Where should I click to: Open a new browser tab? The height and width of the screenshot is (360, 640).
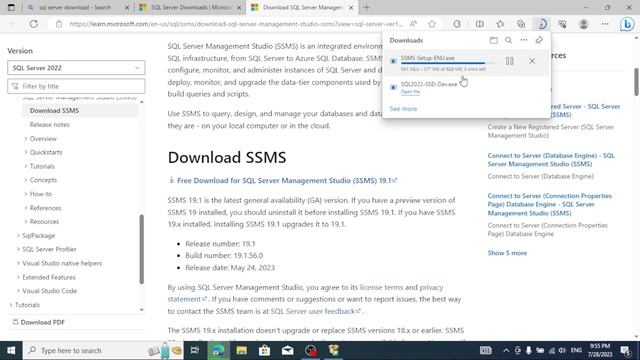[366, 7]
